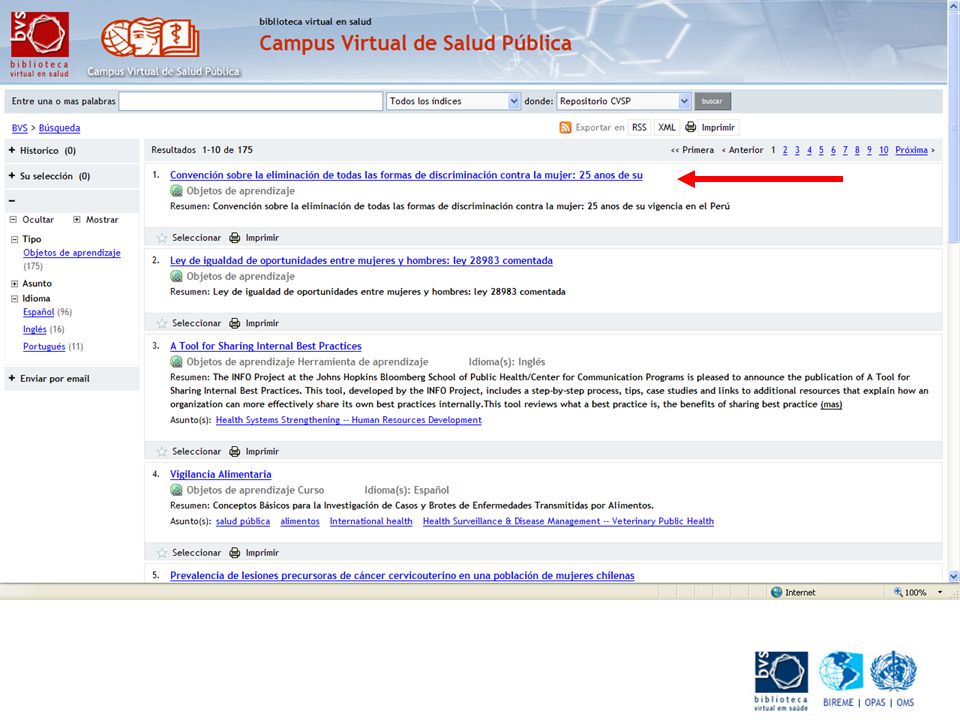
Task: Click the star icon under result 2
Action: pyautogui.click(x=162, y=323)
